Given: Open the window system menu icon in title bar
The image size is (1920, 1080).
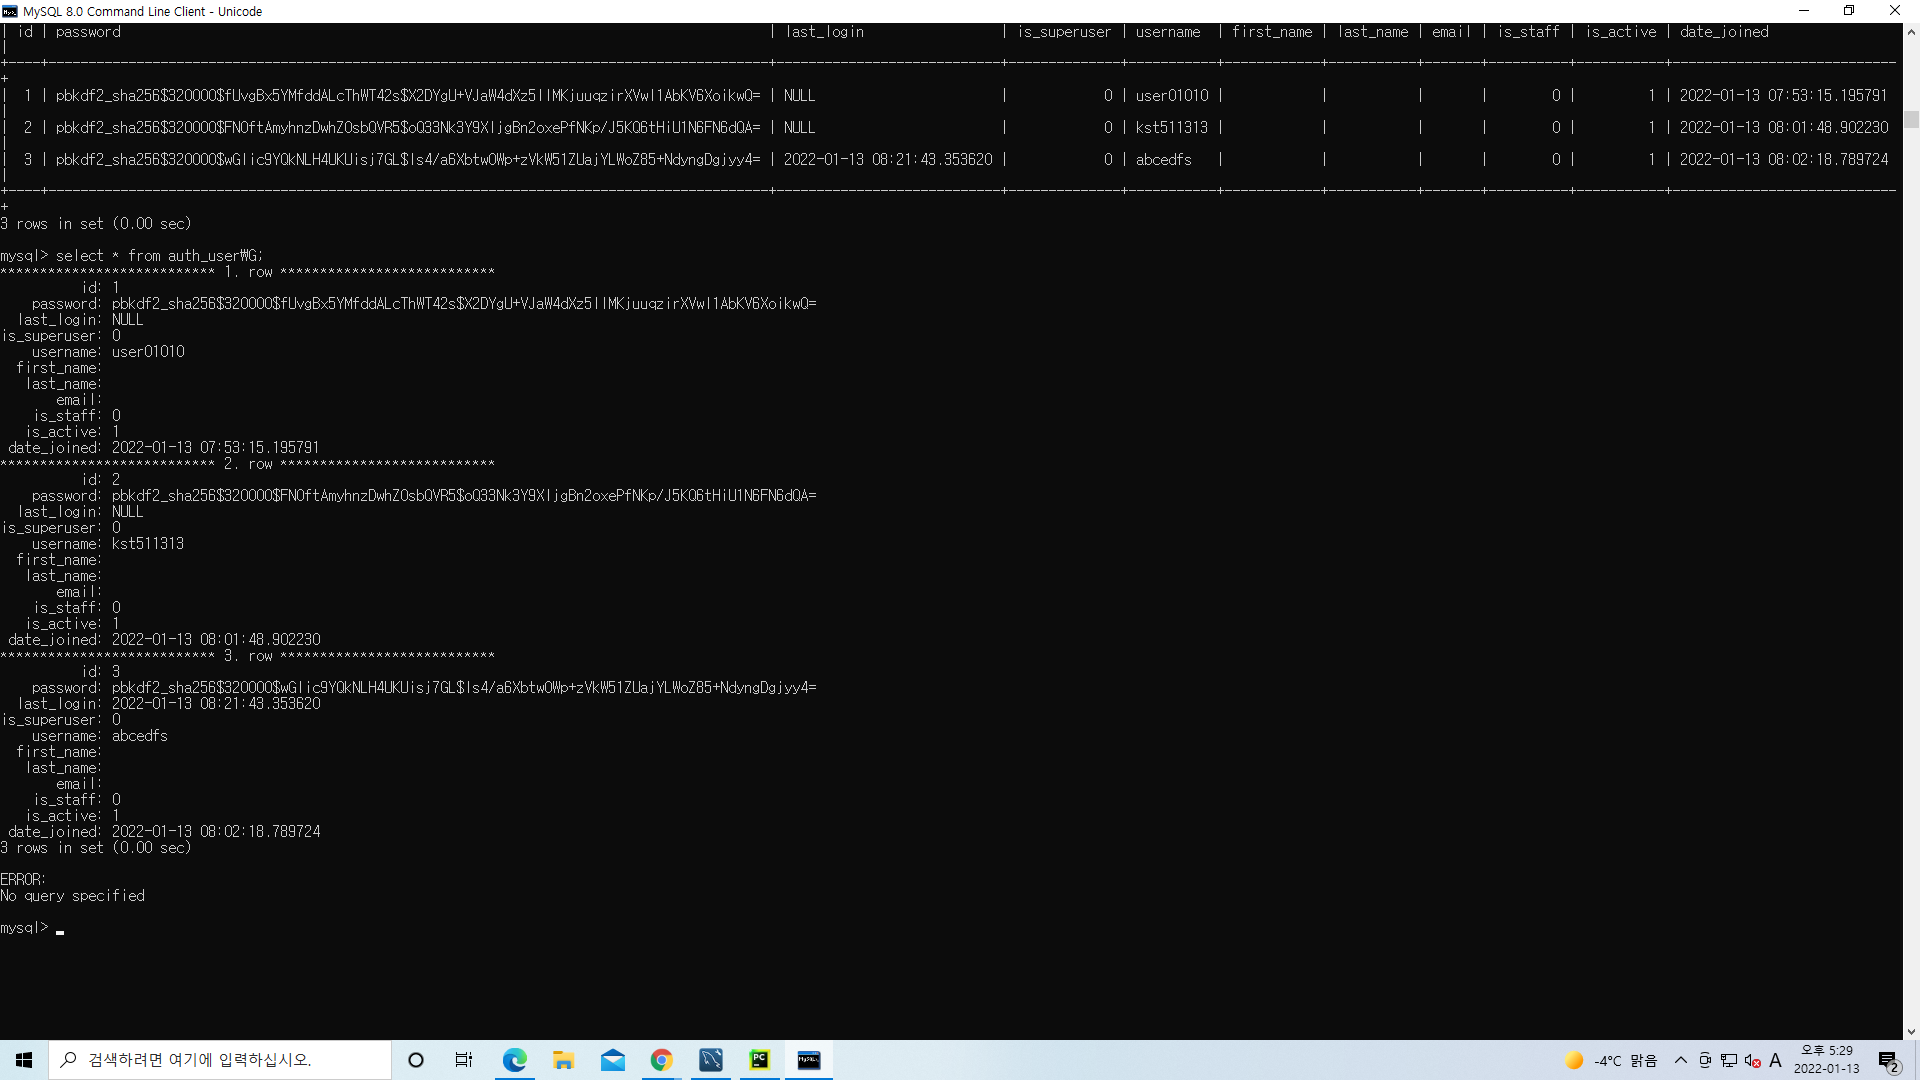Looking at the screenshot, I should (x=10, y=11).
